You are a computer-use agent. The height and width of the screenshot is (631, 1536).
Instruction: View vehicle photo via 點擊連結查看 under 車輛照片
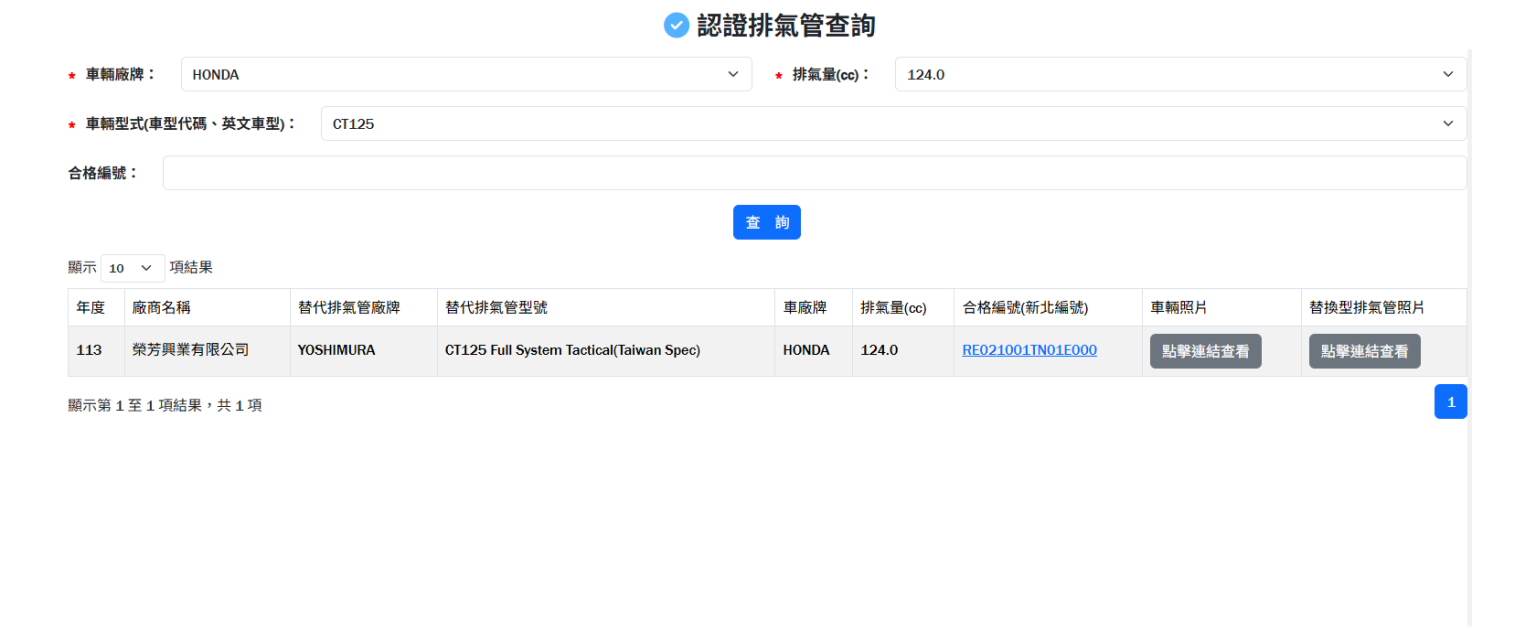tap(1205, 352)
